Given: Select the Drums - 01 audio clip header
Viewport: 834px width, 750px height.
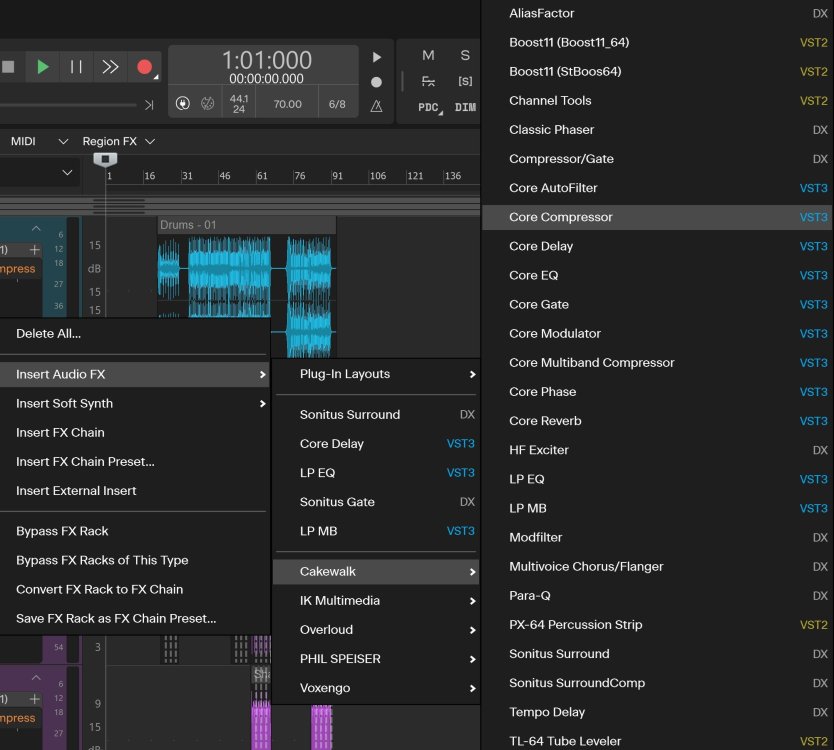Looking at the screenshot, I should click(x=247, y=225).
